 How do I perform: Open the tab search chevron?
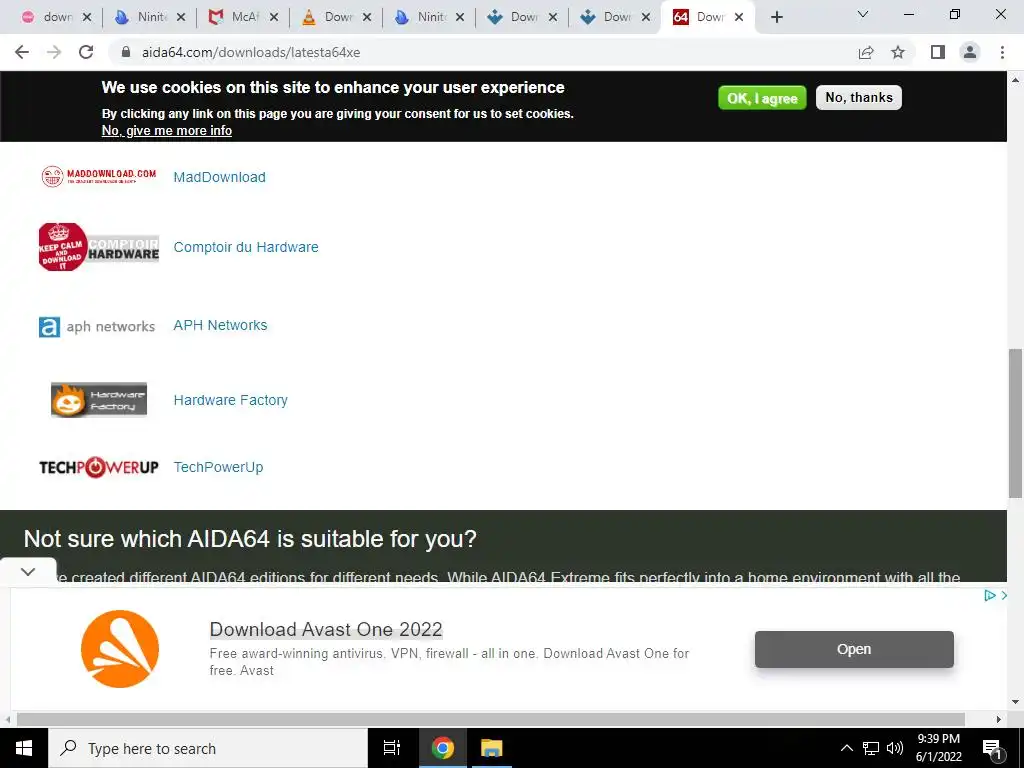point(863,14)
